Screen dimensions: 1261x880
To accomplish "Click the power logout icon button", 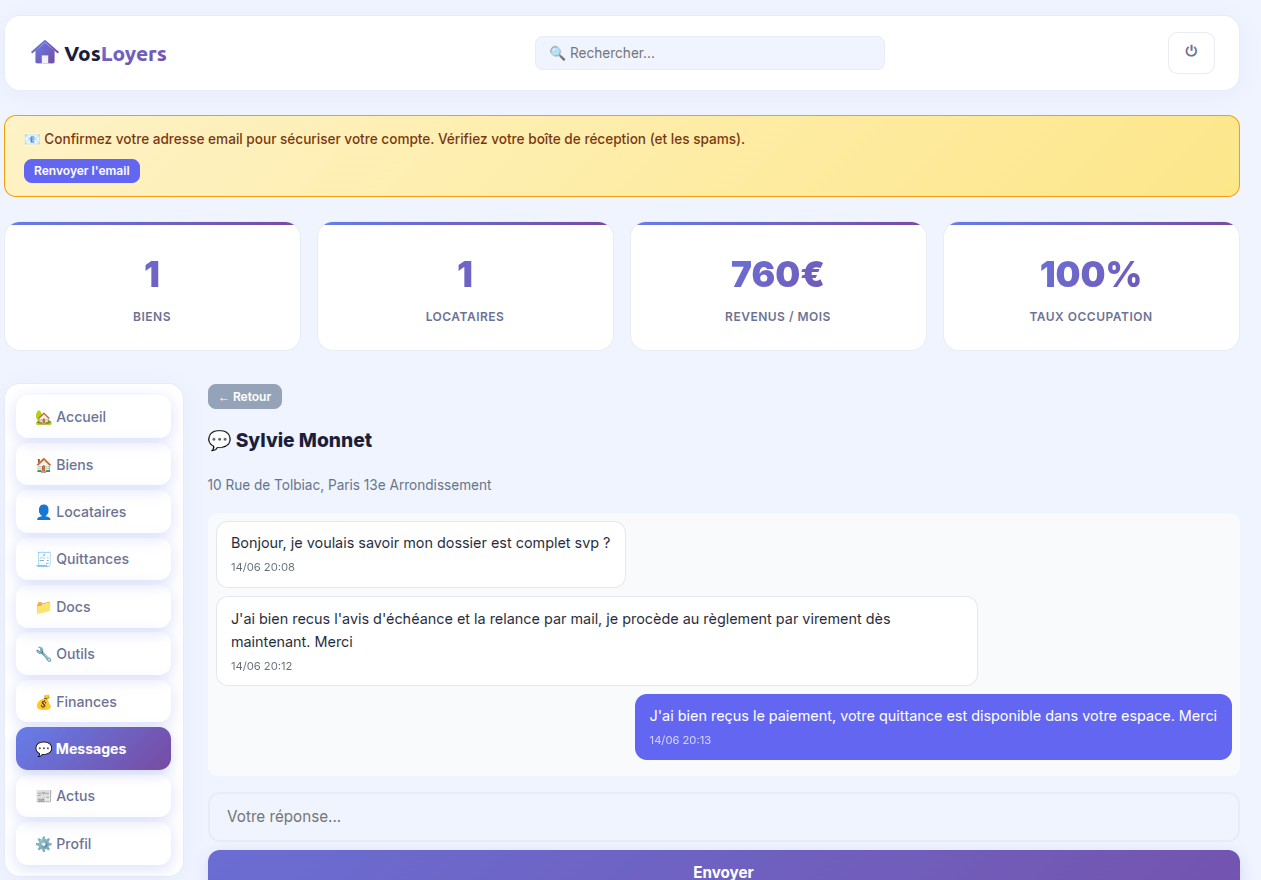I will click(1191, 53).
